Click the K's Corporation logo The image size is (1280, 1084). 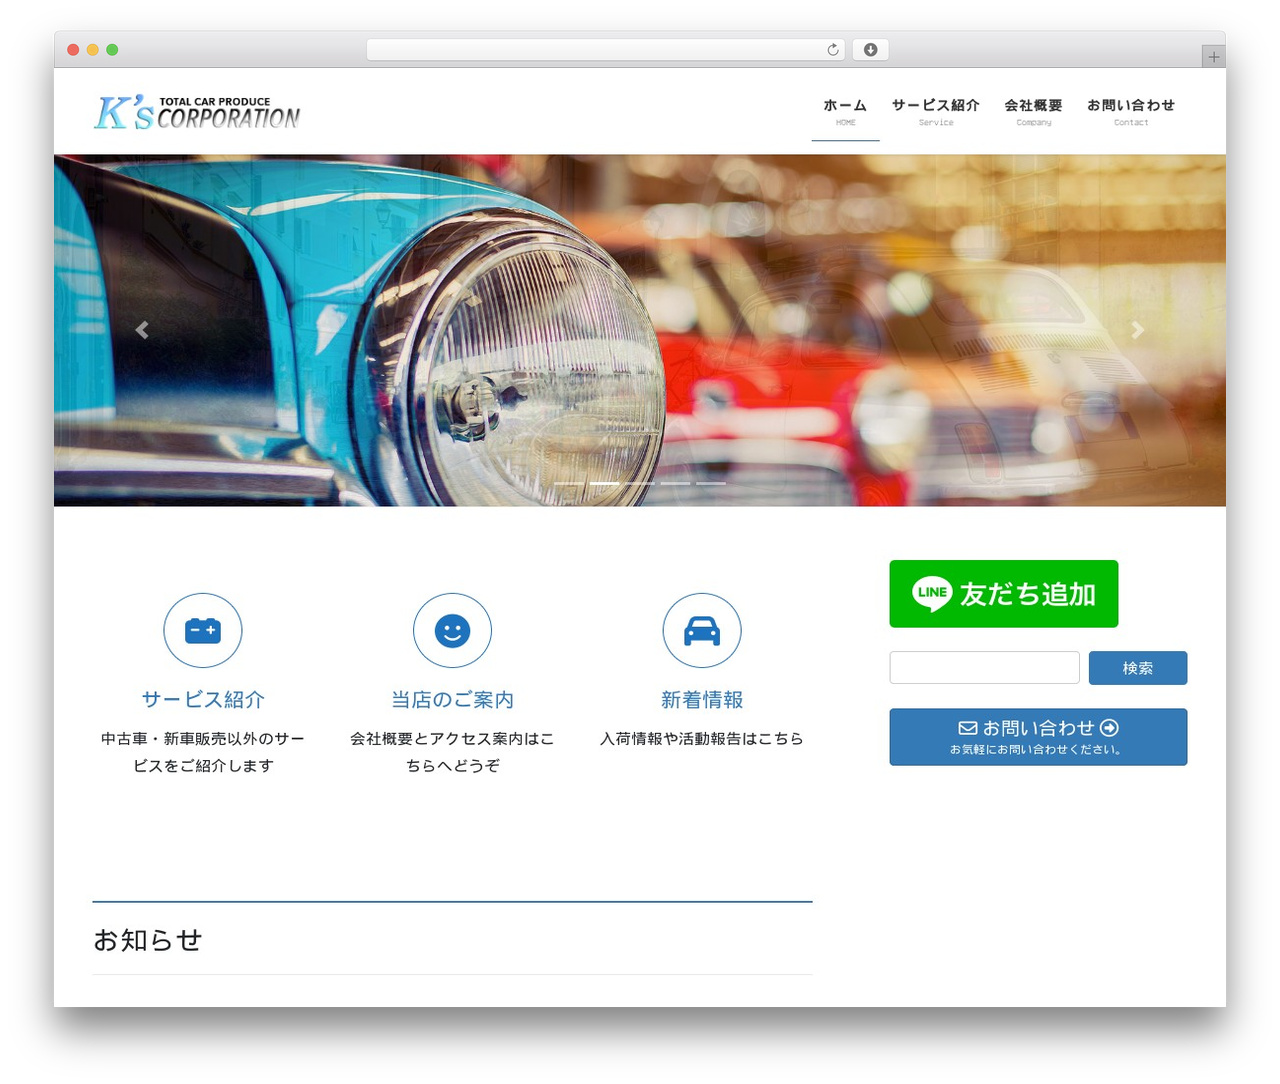[197, 112]
